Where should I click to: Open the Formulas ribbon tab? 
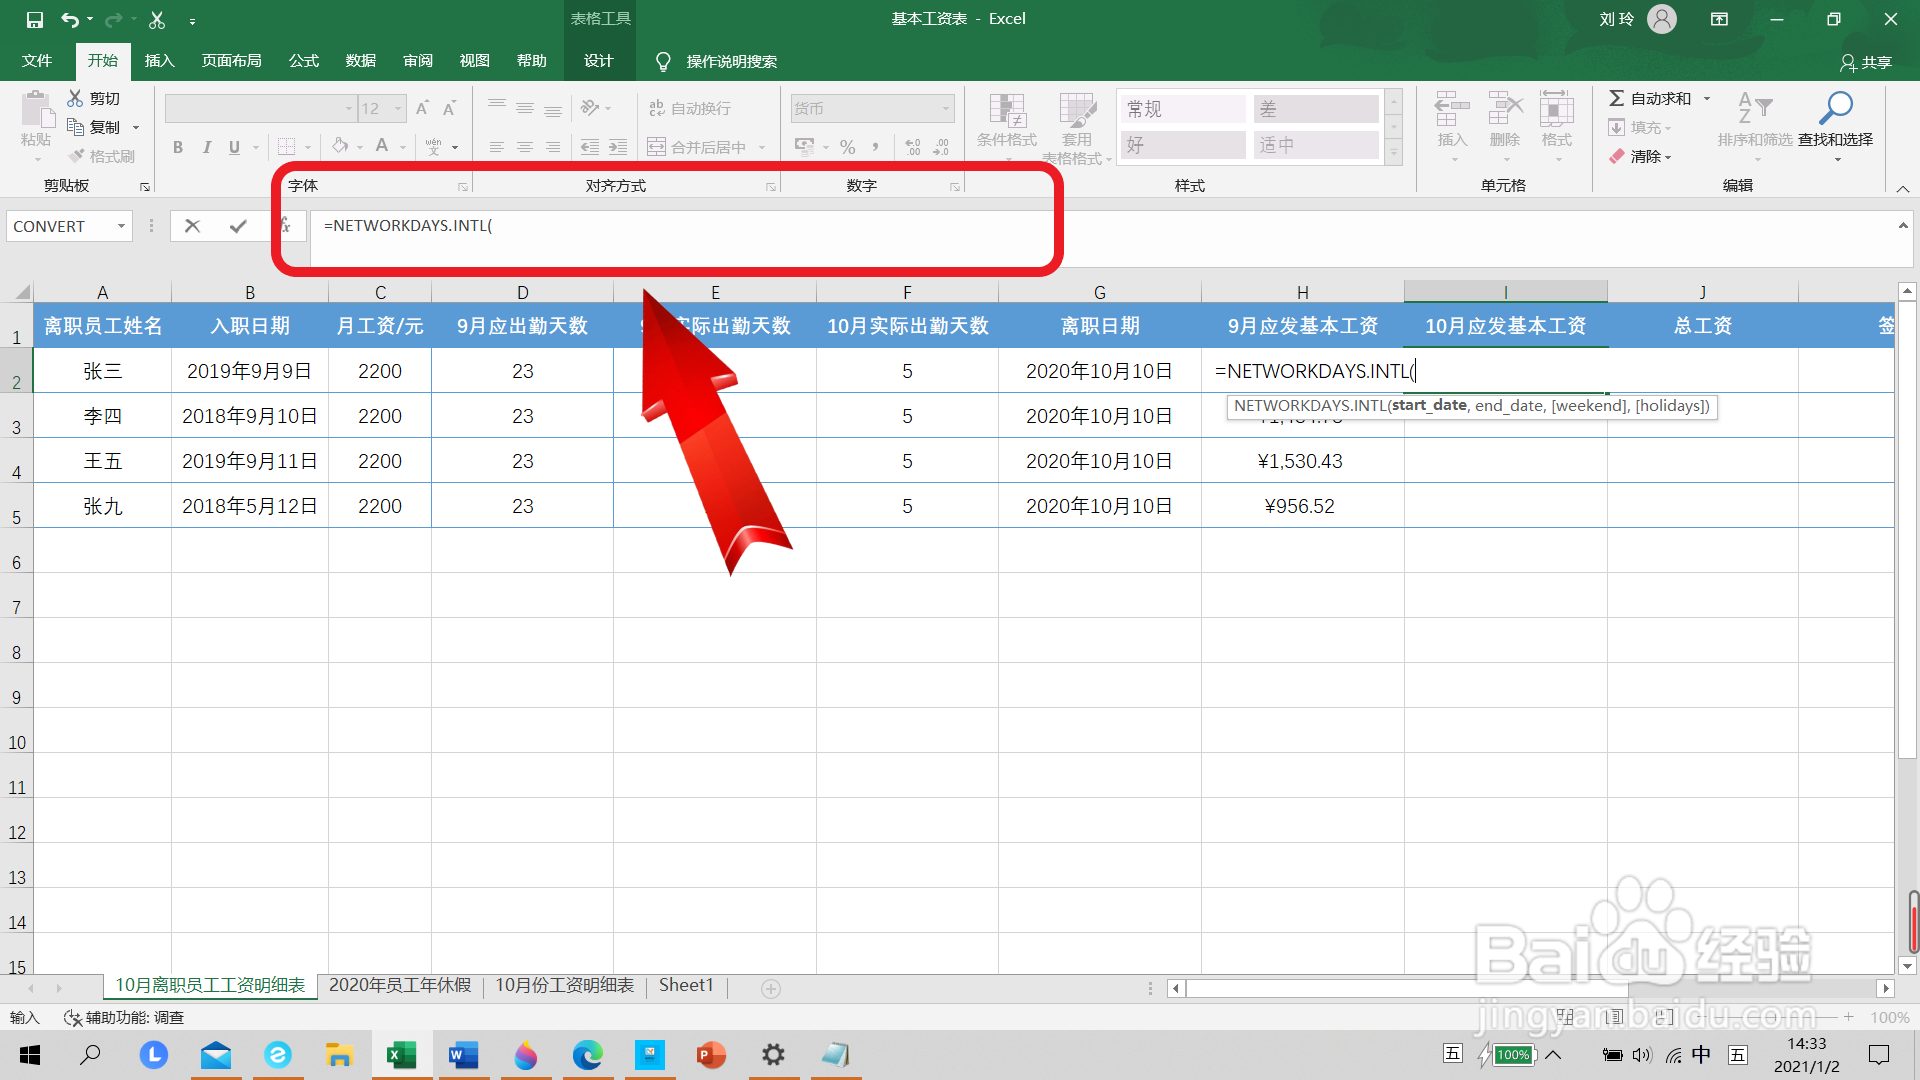(303, 61)
